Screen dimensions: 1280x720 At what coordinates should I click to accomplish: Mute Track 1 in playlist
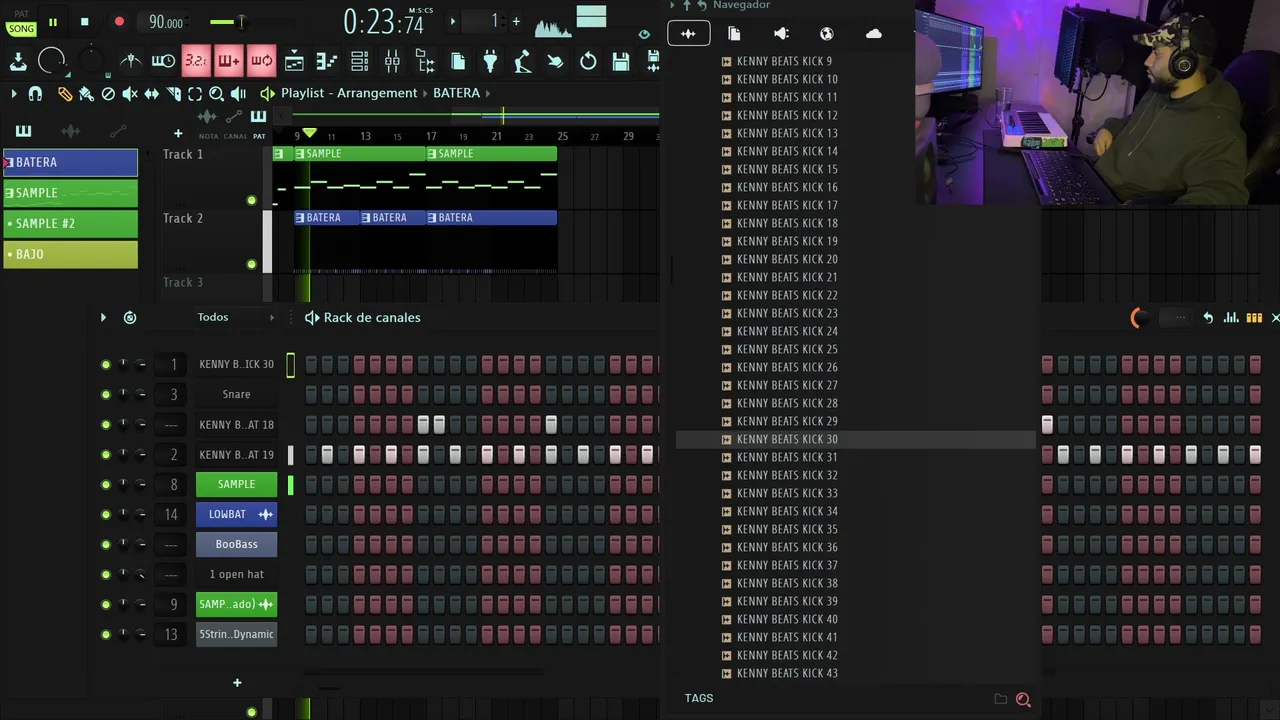click(x=252, y=200)
